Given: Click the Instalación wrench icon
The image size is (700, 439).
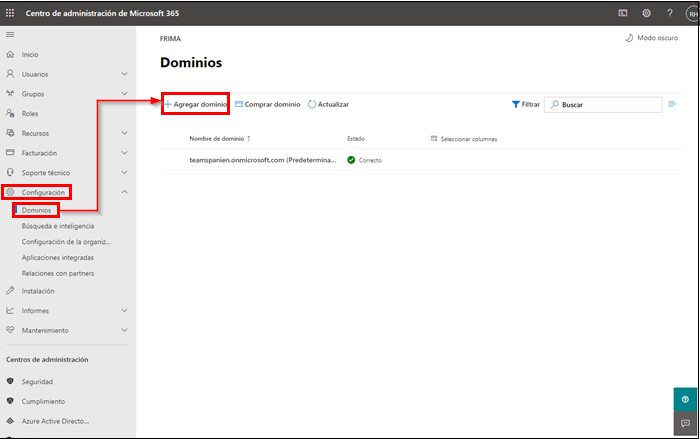Looking at the screenshot, I should (10, 291).
